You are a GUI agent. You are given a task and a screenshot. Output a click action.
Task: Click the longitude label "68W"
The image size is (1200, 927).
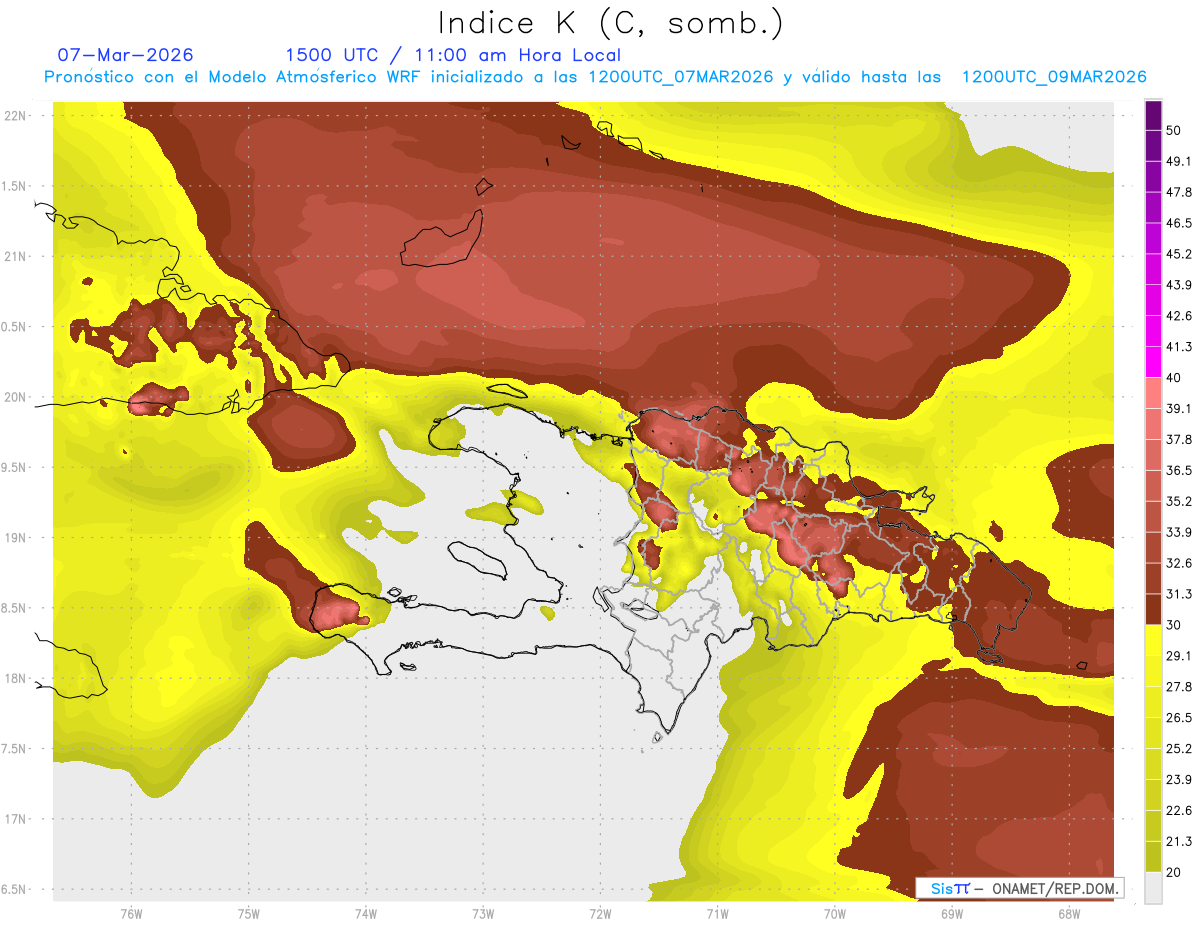coord(1069,914)
